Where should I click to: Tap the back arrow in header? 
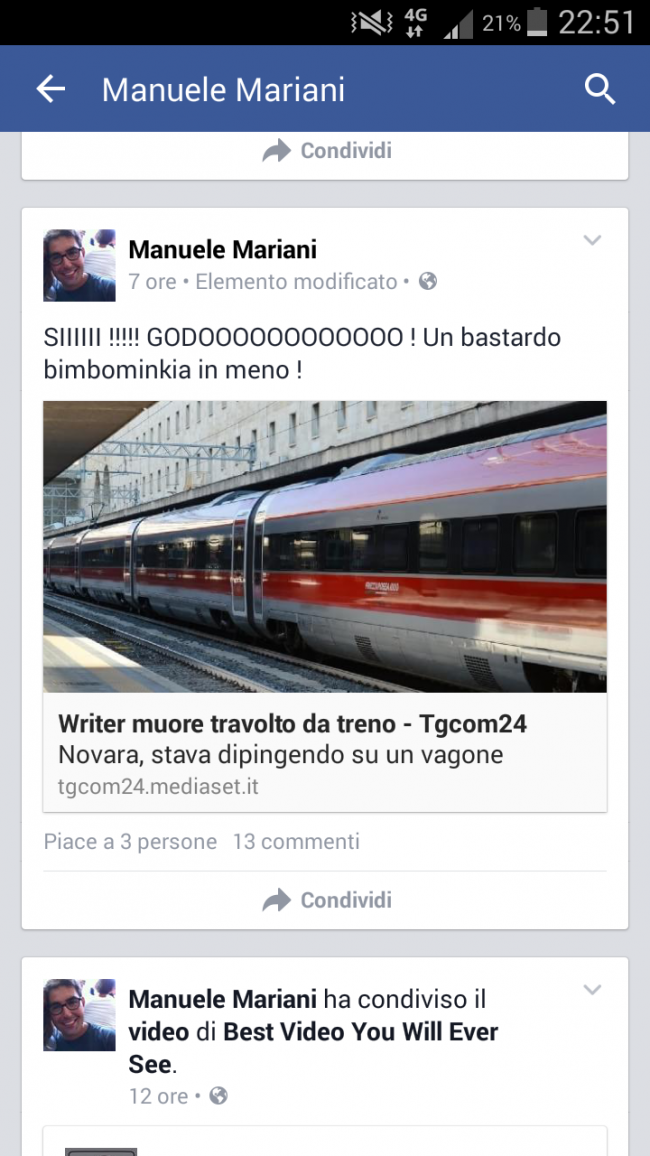click(x=51, y=89)
